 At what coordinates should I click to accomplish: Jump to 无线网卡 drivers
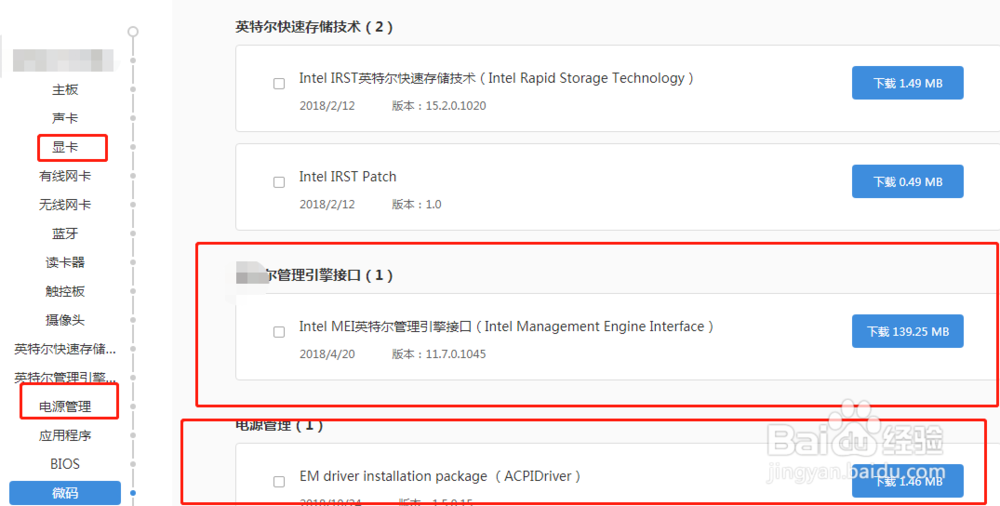pos(65,205)
